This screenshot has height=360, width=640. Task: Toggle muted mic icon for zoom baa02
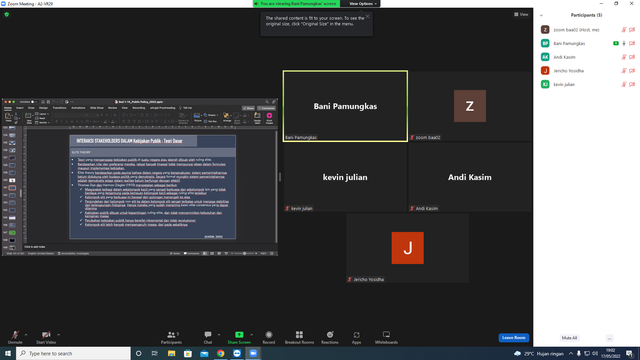click(x=624, y=30)
